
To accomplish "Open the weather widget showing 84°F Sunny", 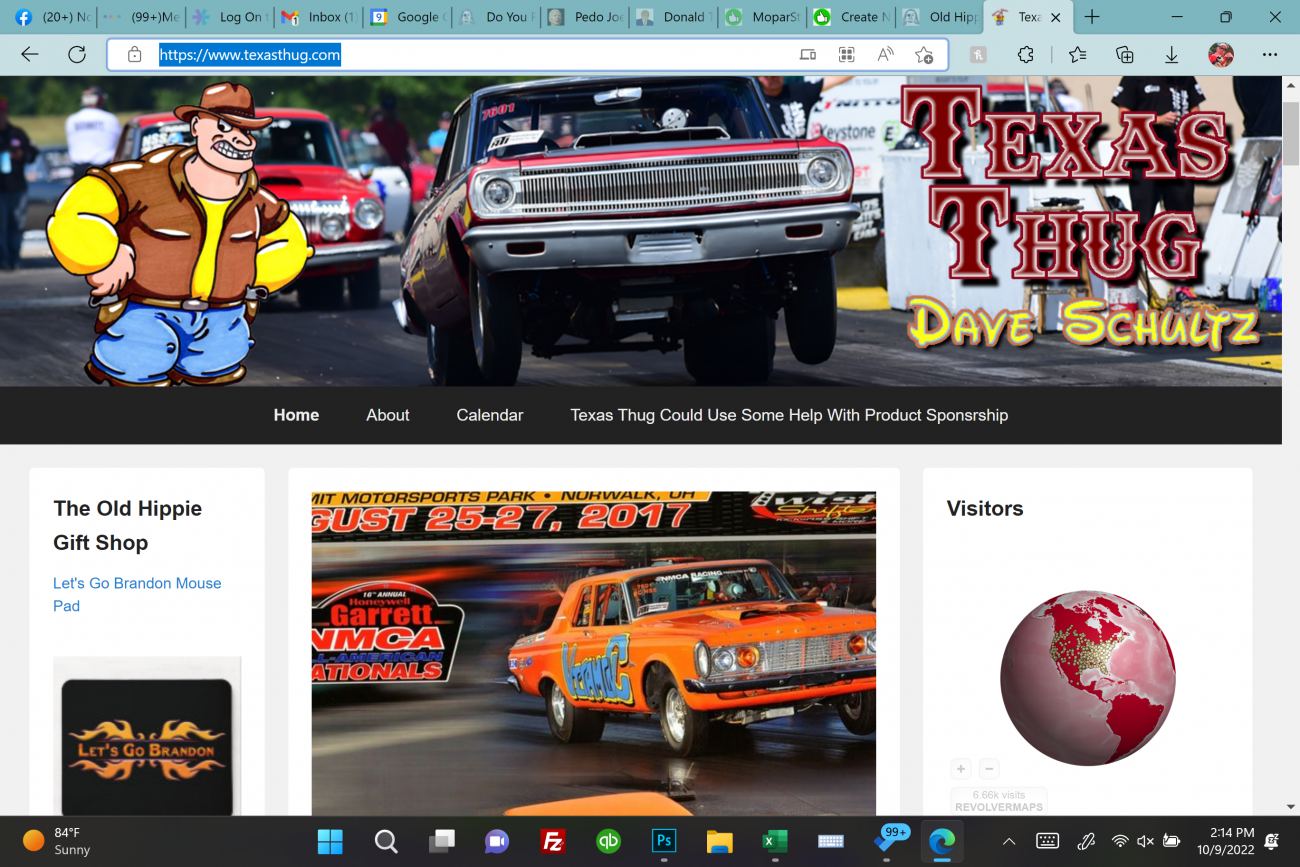I will pyautogui.click(x=58, y=841).
